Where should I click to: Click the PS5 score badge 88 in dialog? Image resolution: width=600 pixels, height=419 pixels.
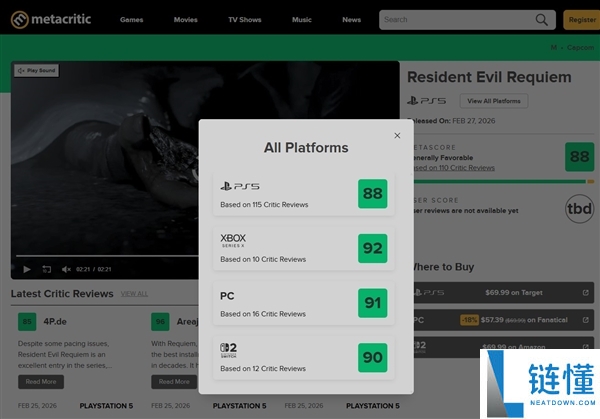point(373,194)
